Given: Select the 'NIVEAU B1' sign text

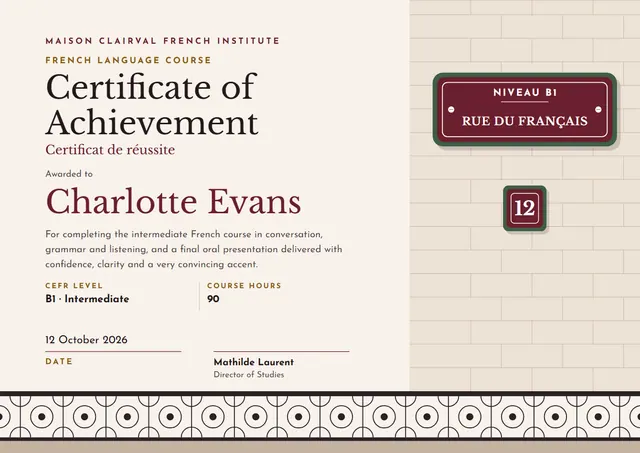Looking at the screenshot, I should (525, 93).
